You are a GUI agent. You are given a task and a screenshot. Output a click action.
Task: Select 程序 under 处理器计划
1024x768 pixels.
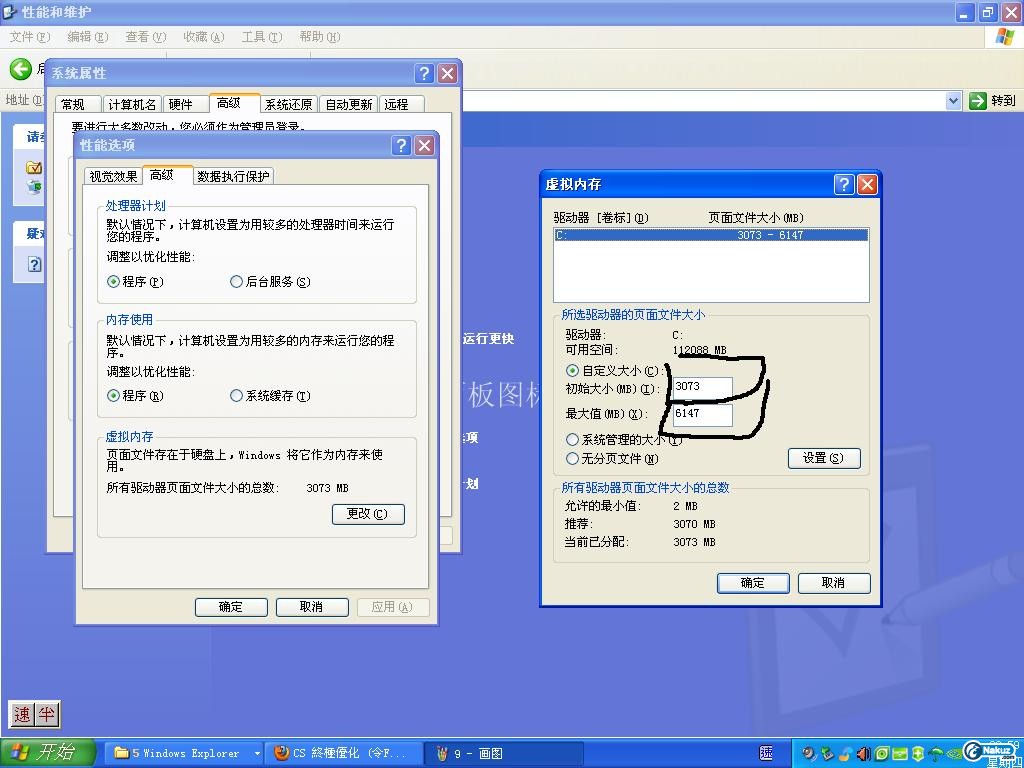(x=135, y=281)
